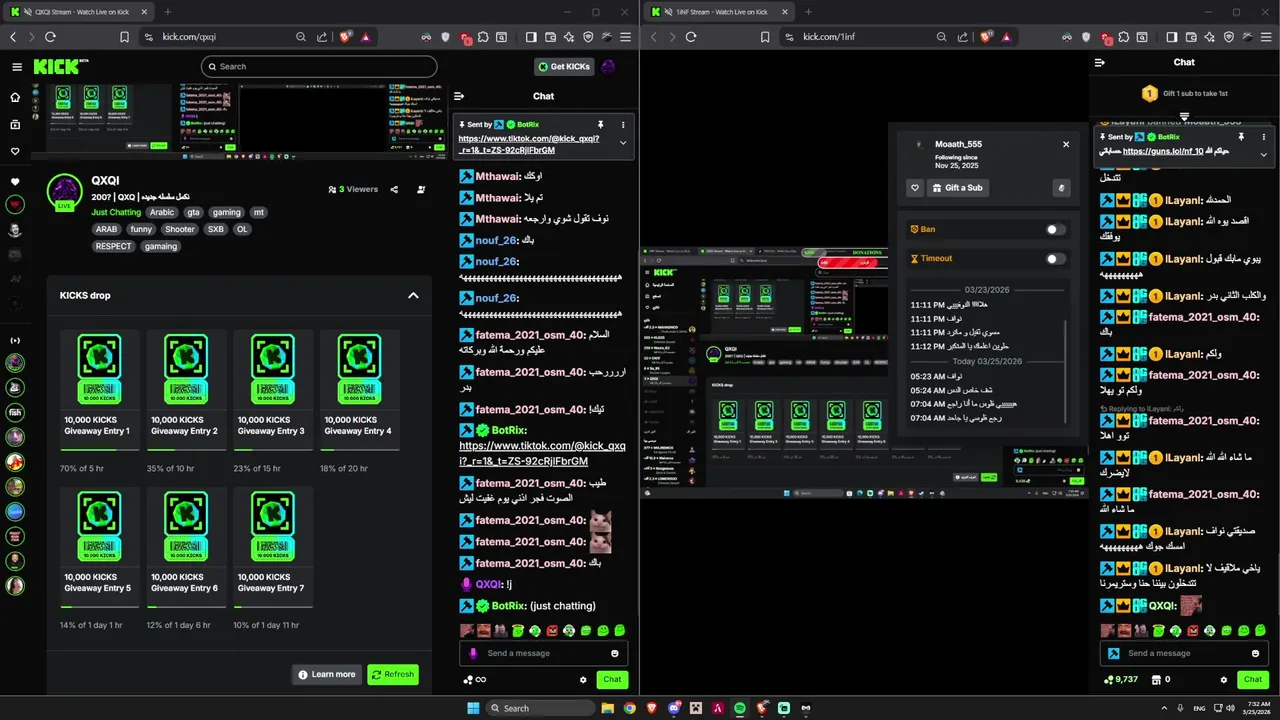Open the emoji picker in 1inf chat
The image size is (1280, 720).
point(1256,653)
